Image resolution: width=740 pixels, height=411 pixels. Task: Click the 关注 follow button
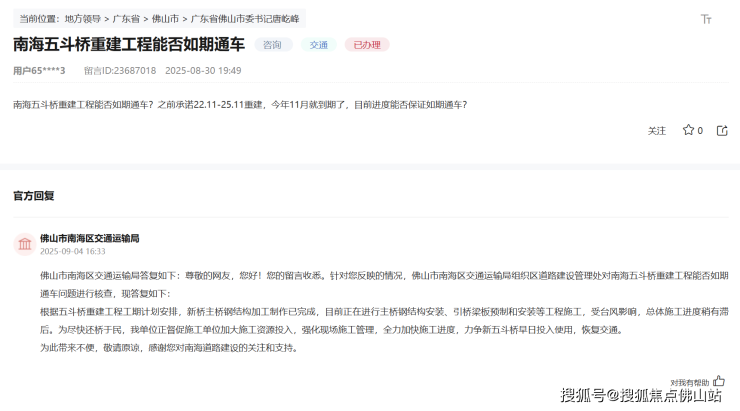pyautogui.click(x=656, y=130)
